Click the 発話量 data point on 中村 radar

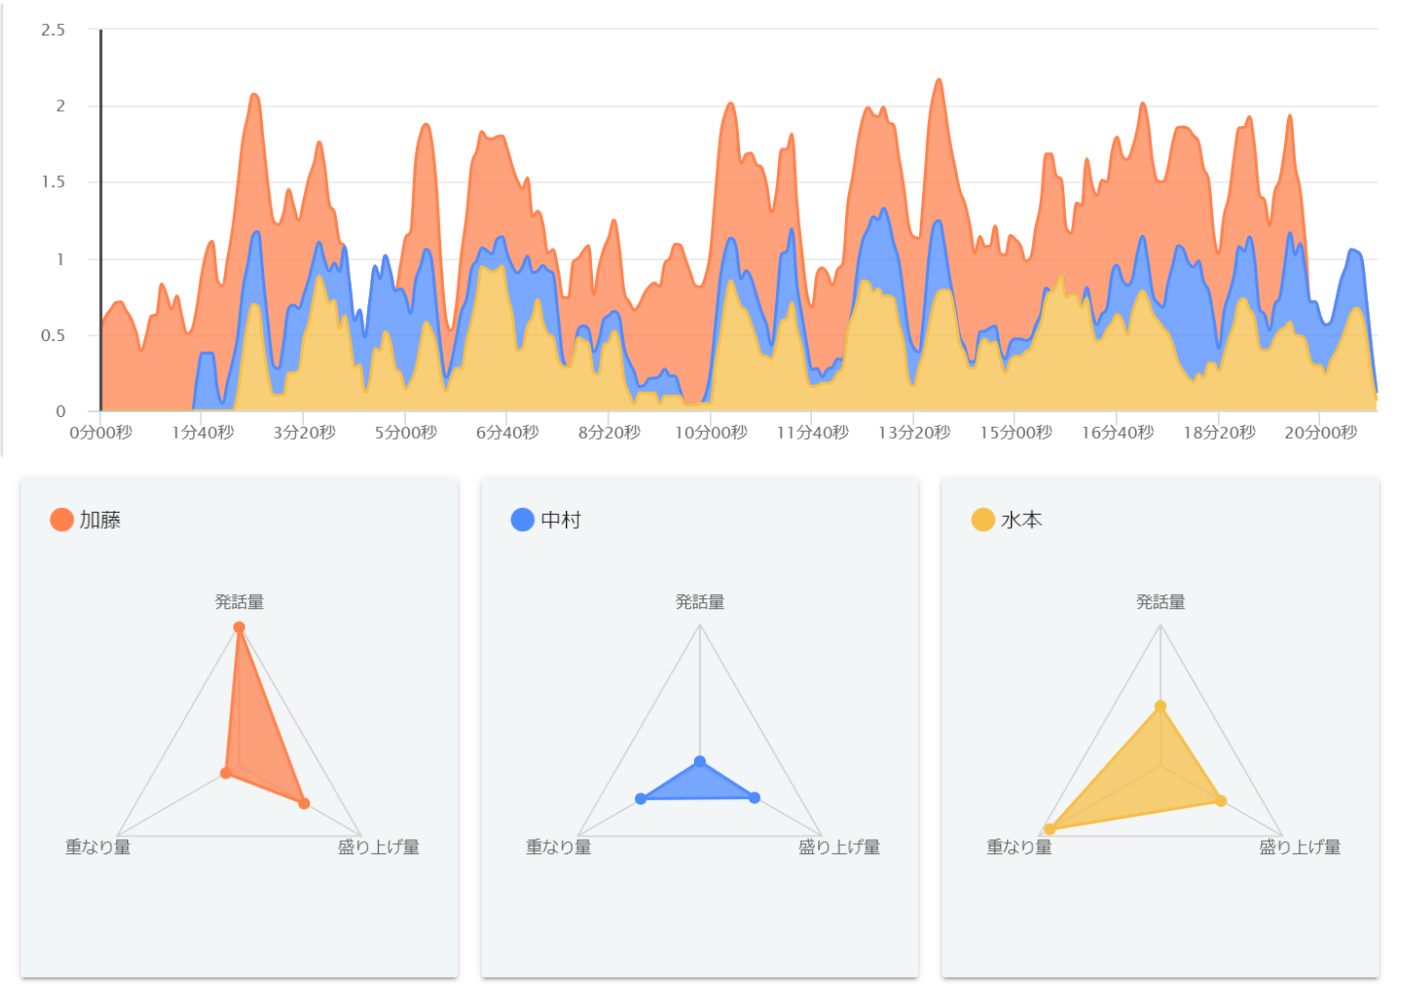click(x=700, y=762)
